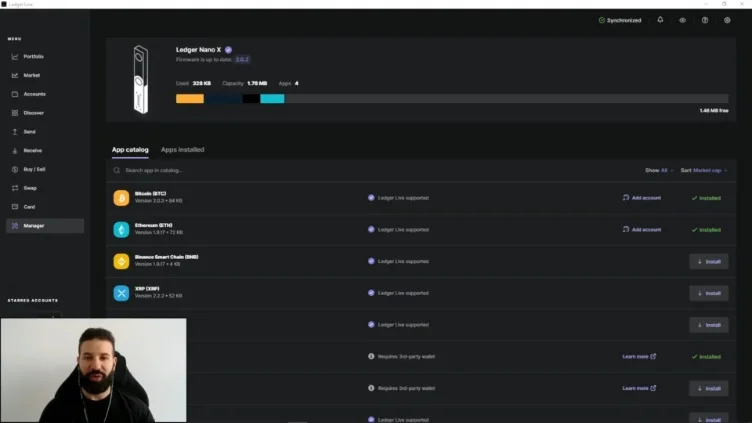
Task: Click the Send arrow icon
Action: (x=15, y=131)
